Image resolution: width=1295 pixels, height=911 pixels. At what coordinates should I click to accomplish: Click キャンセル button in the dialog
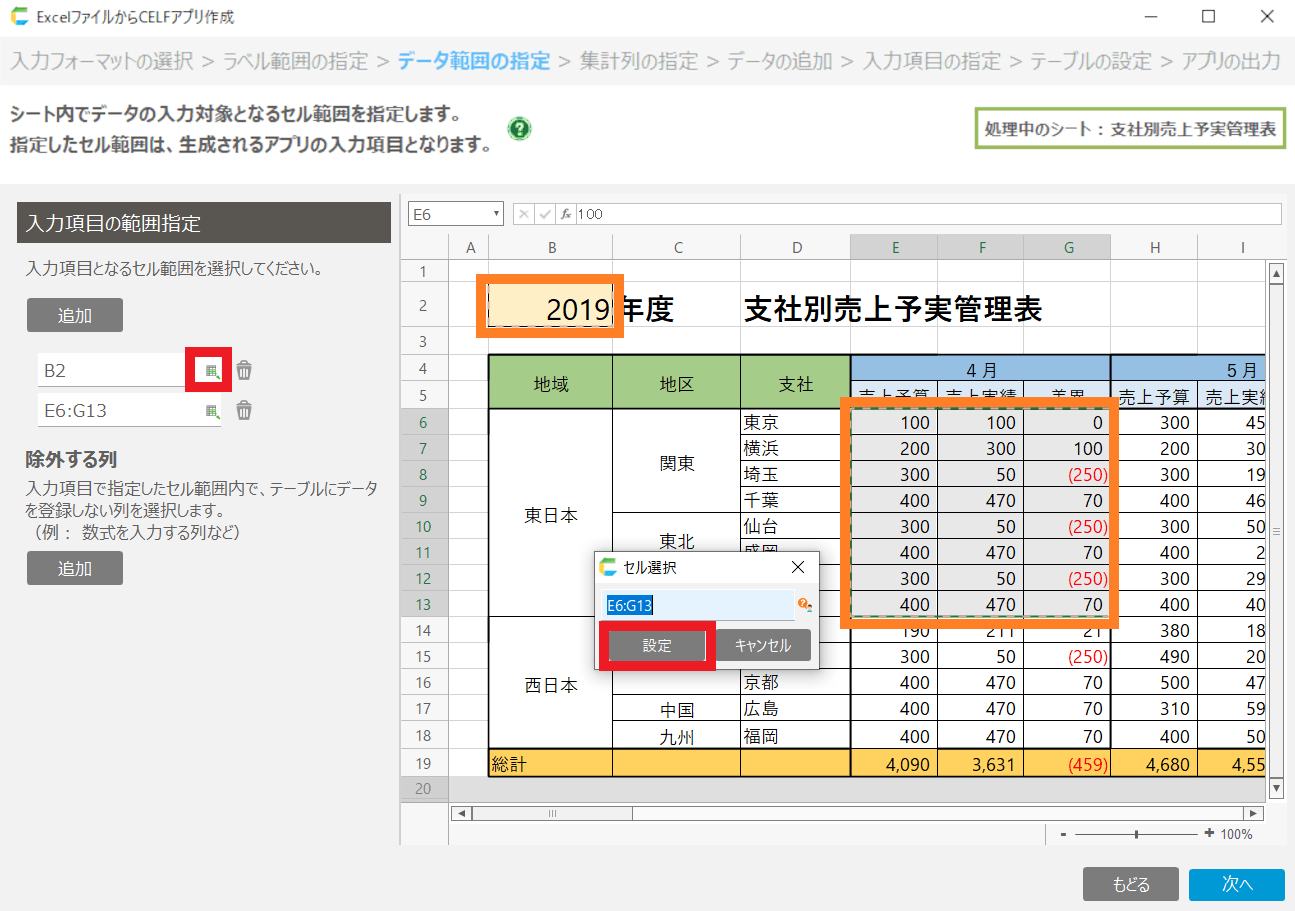point(762,646)
